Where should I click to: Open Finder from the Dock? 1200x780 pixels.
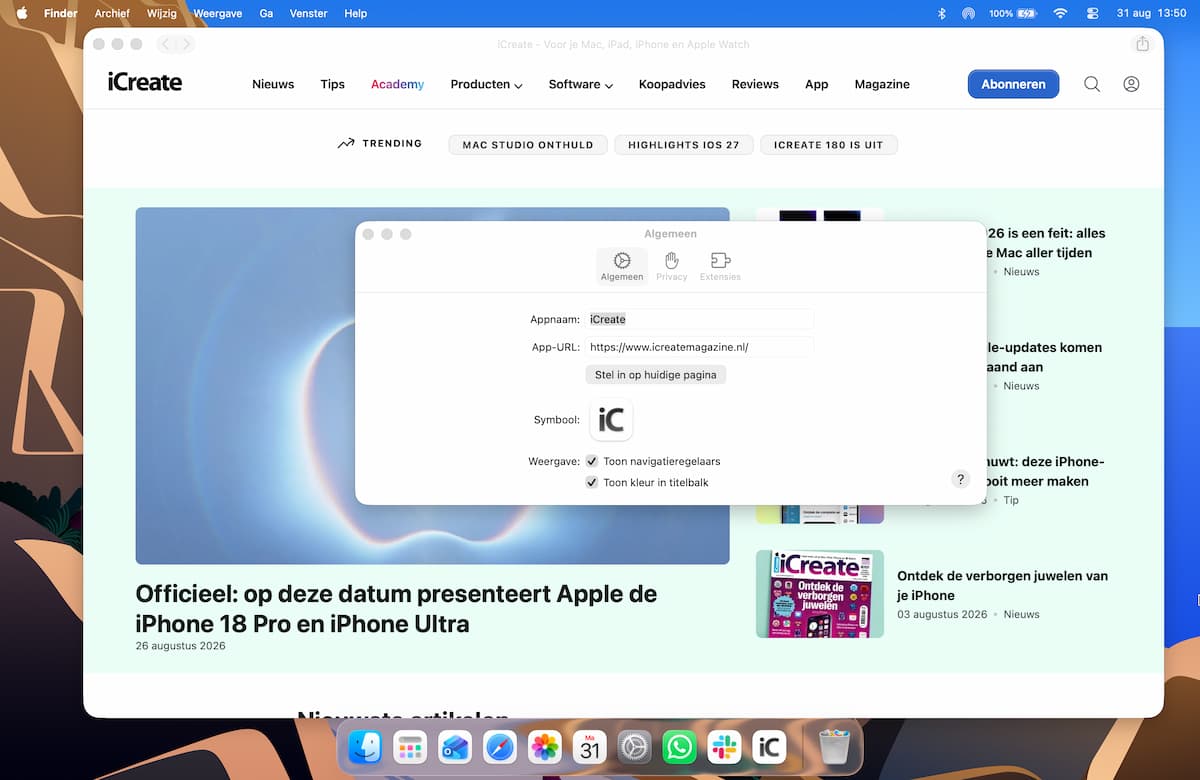[365, 746]
